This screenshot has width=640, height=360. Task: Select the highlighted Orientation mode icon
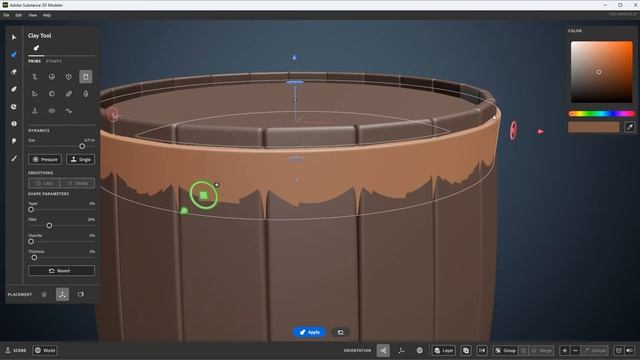point(383,350)
